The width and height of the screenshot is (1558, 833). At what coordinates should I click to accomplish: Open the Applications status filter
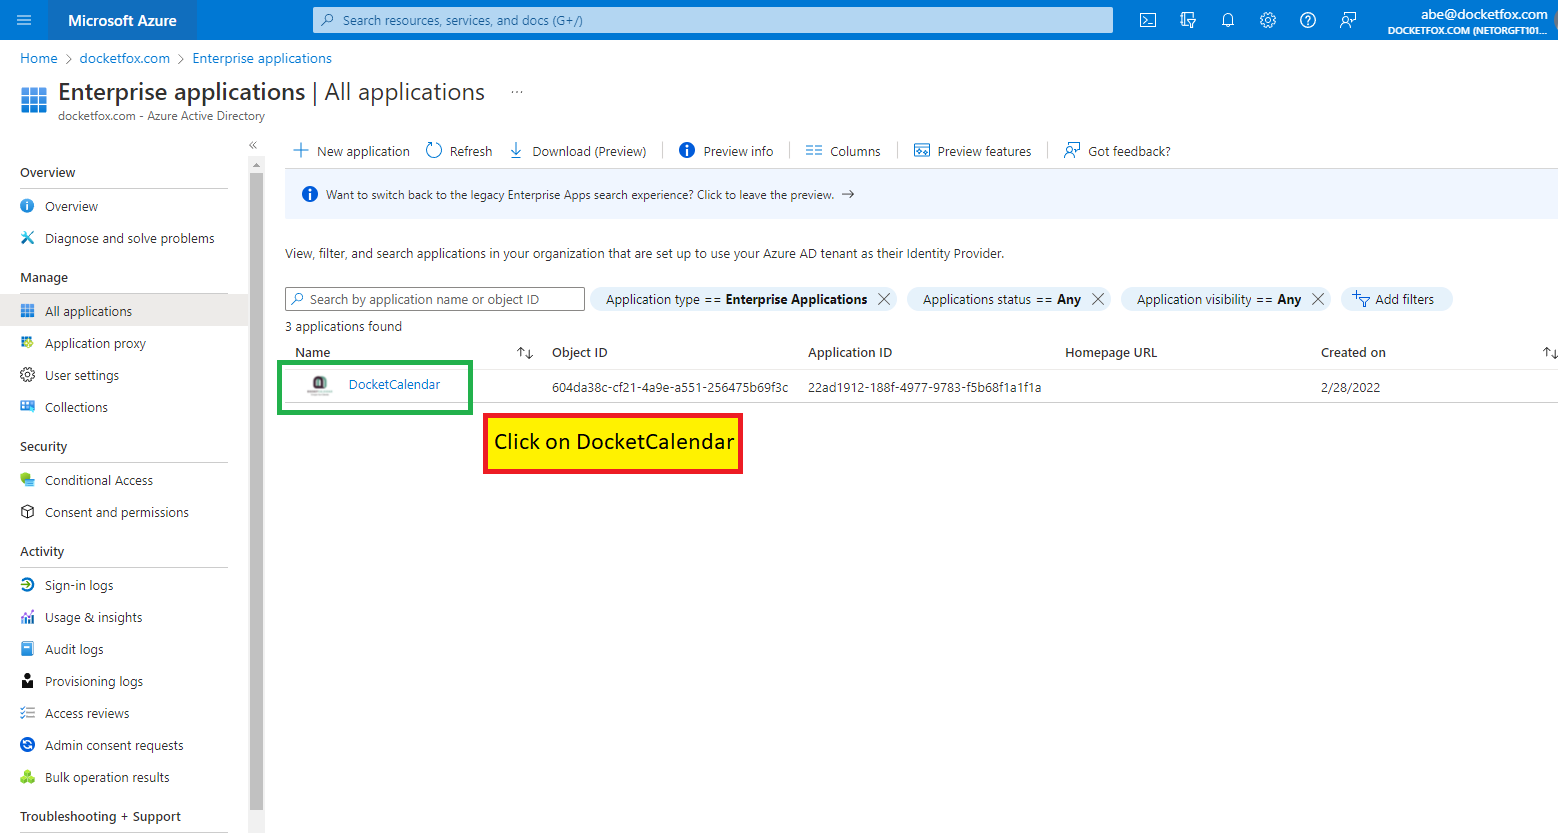(x=1000, y=298)
